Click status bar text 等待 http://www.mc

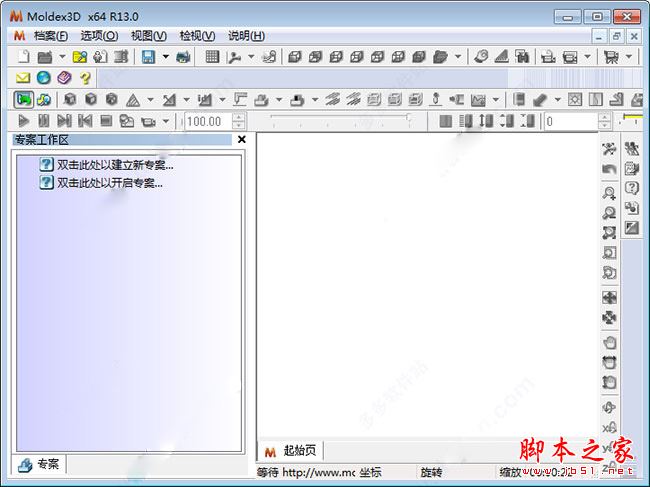[306, 472]
